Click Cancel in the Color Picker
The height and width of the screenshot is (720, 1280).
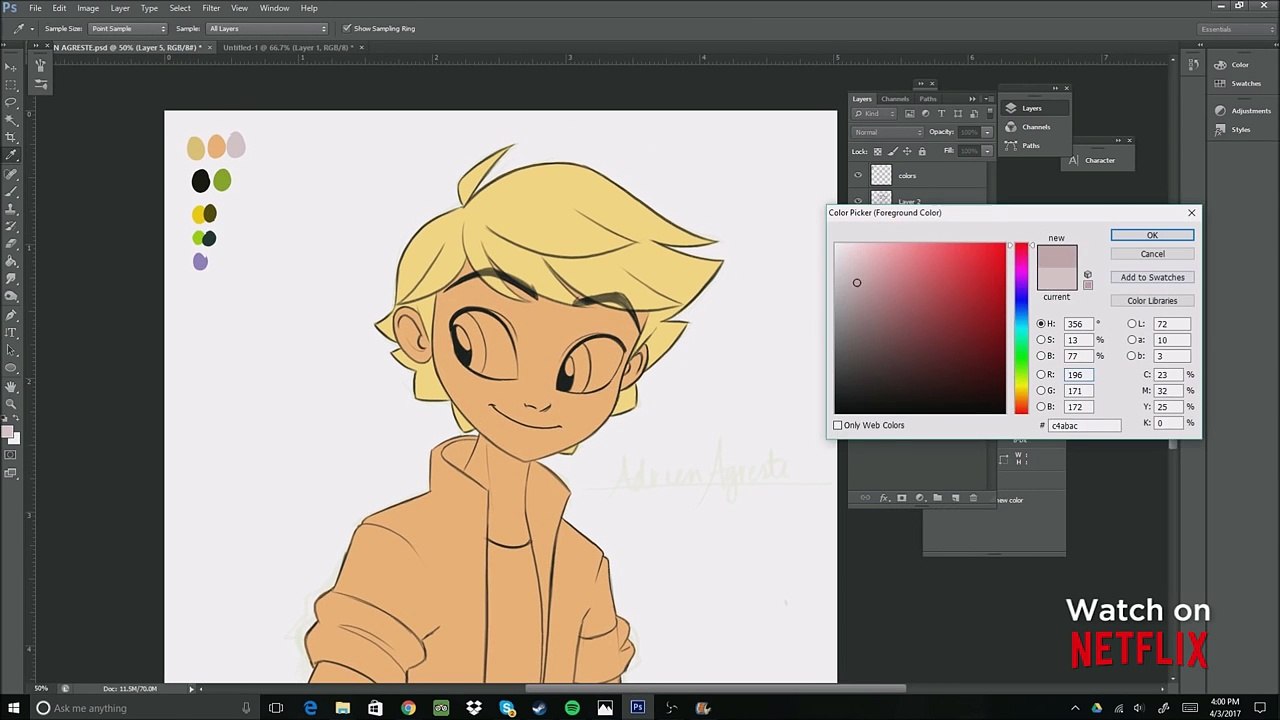click(x=1152, y=254)
